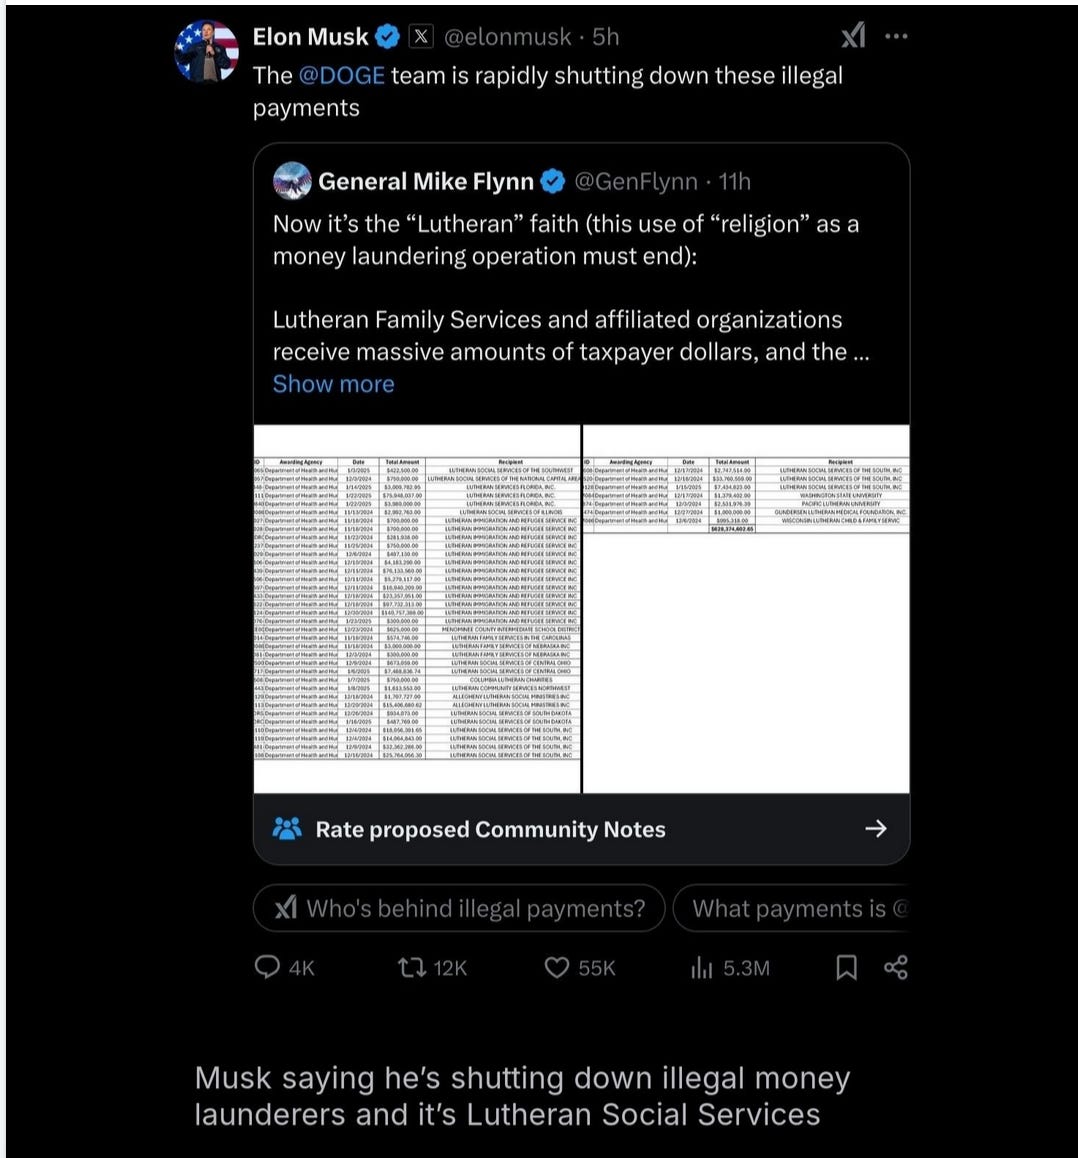Click Rate proposed Community Notes
1078x1158 pixels.
491,829
